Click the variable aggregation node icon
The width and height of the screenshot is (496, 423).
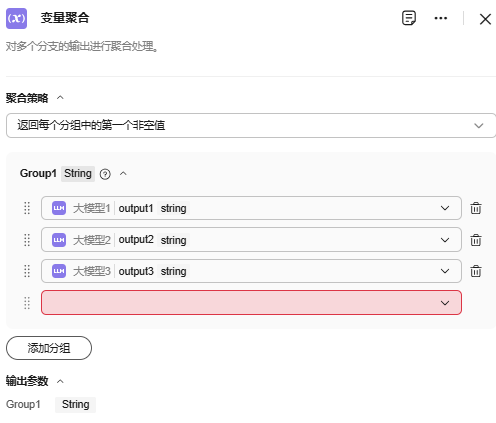pyautogui.click(x=16, y=18)
